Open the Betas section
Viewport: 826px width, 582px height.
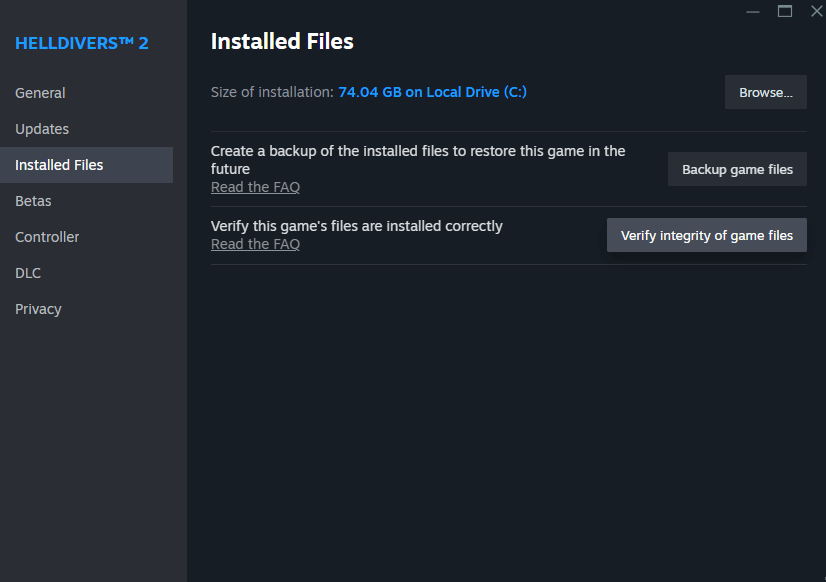point(33,200)
